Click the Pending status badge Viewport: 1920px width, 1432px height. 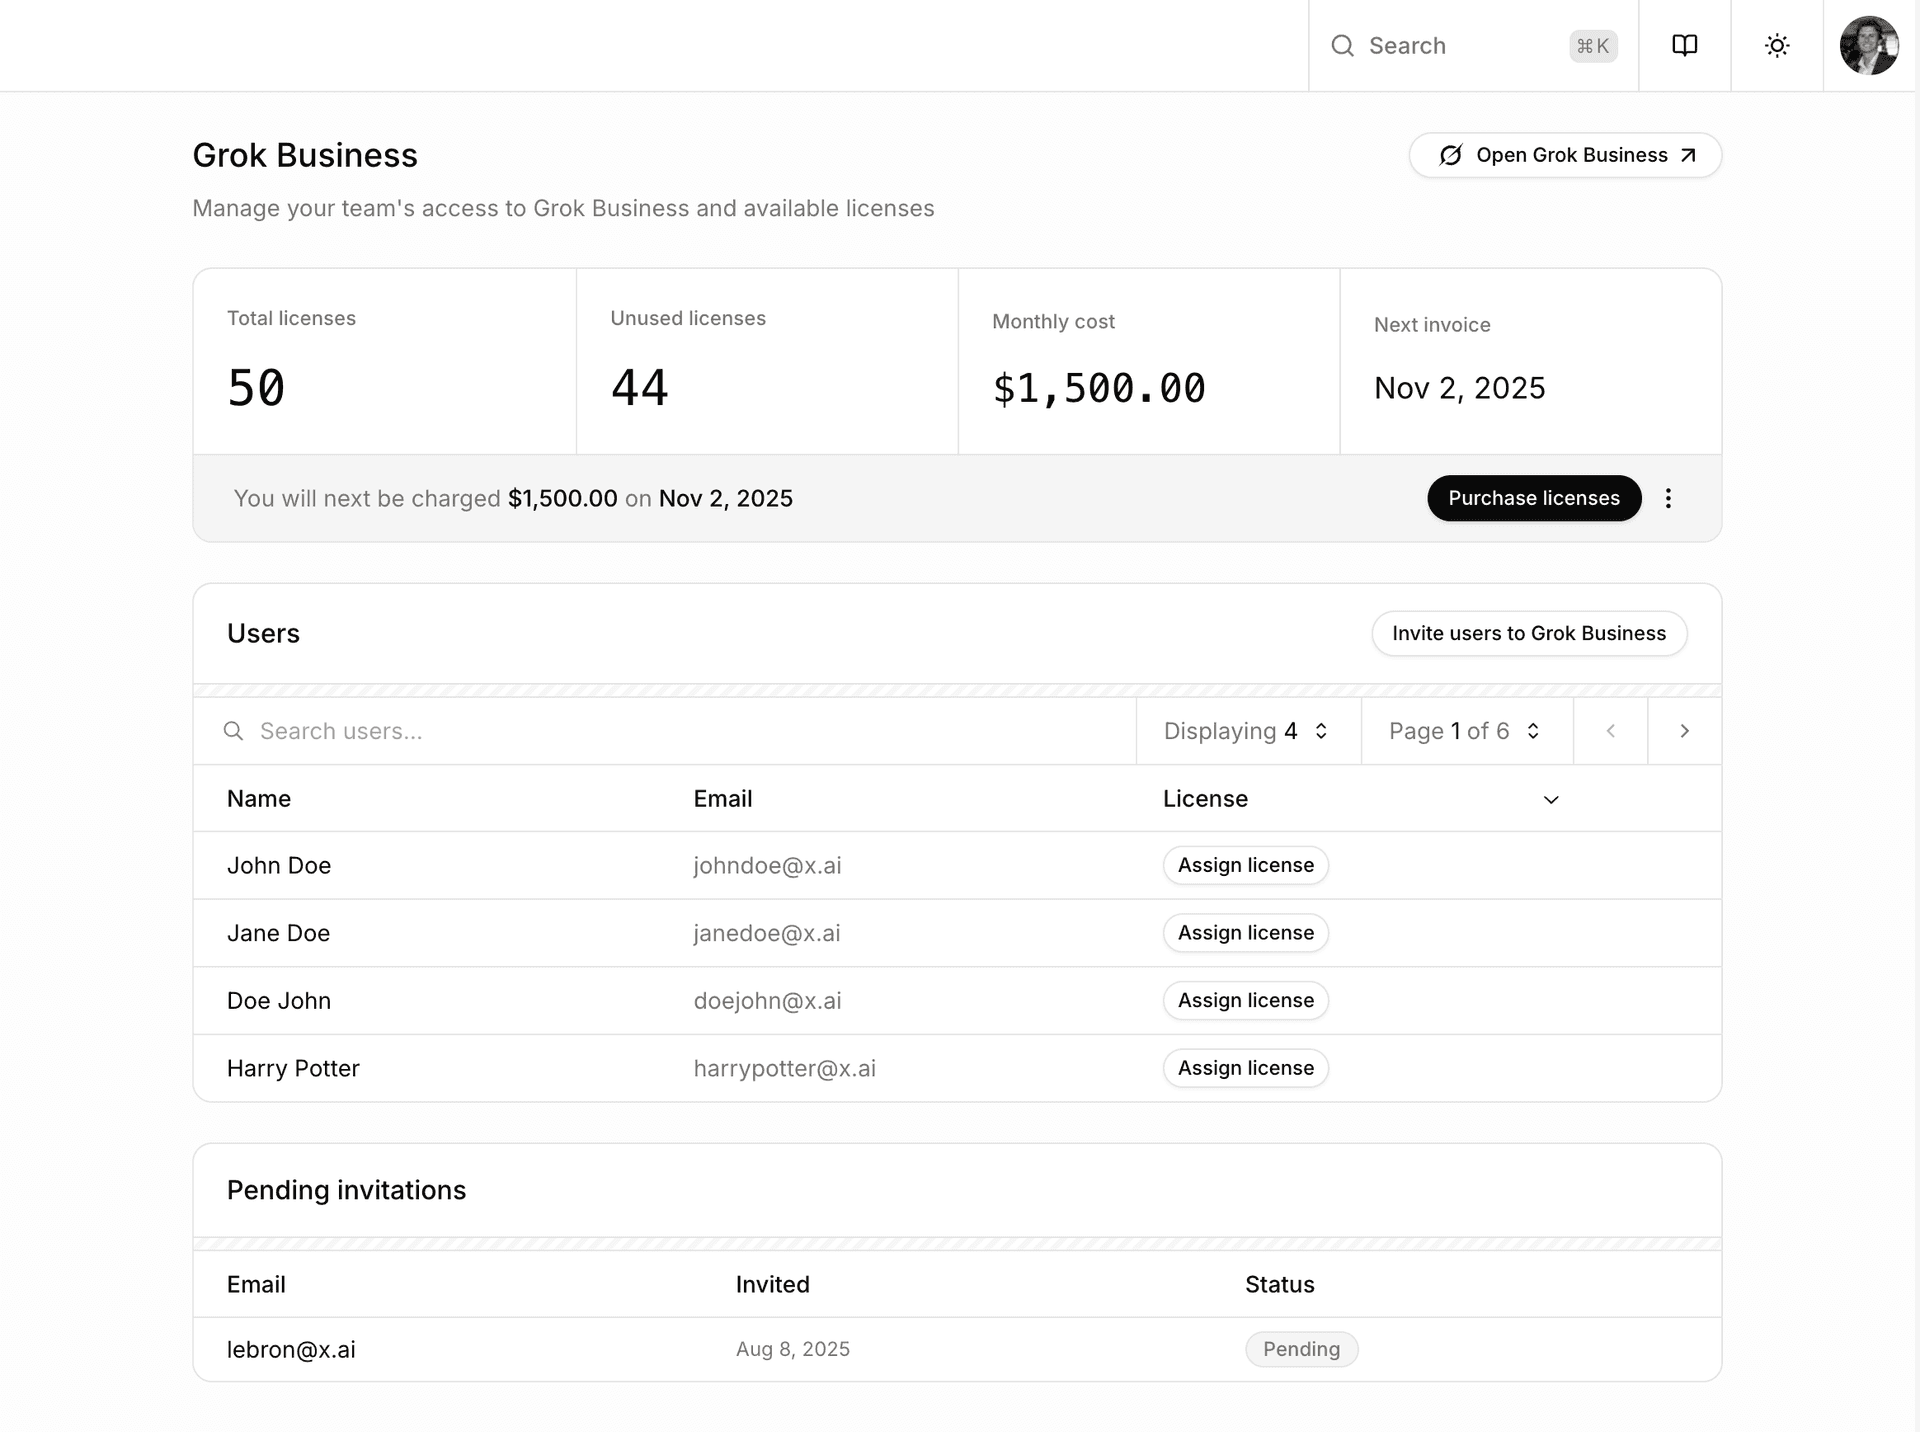pos(1301,1349)
